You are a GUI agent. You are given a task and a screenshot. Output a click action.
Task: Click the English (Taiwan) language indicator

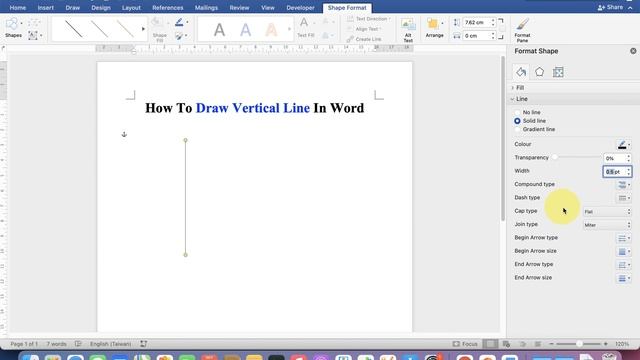click(x=111, y=344)
